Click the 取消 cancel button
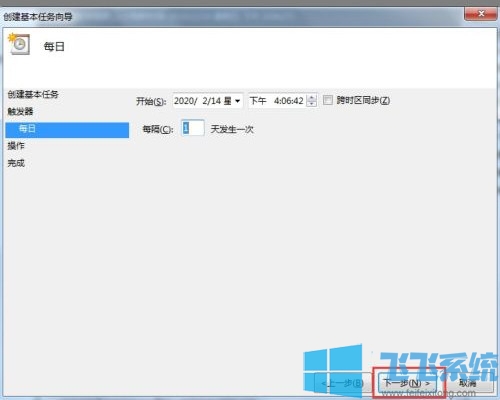This screenshot has width=500, height=400. click(x=467, y=383)
